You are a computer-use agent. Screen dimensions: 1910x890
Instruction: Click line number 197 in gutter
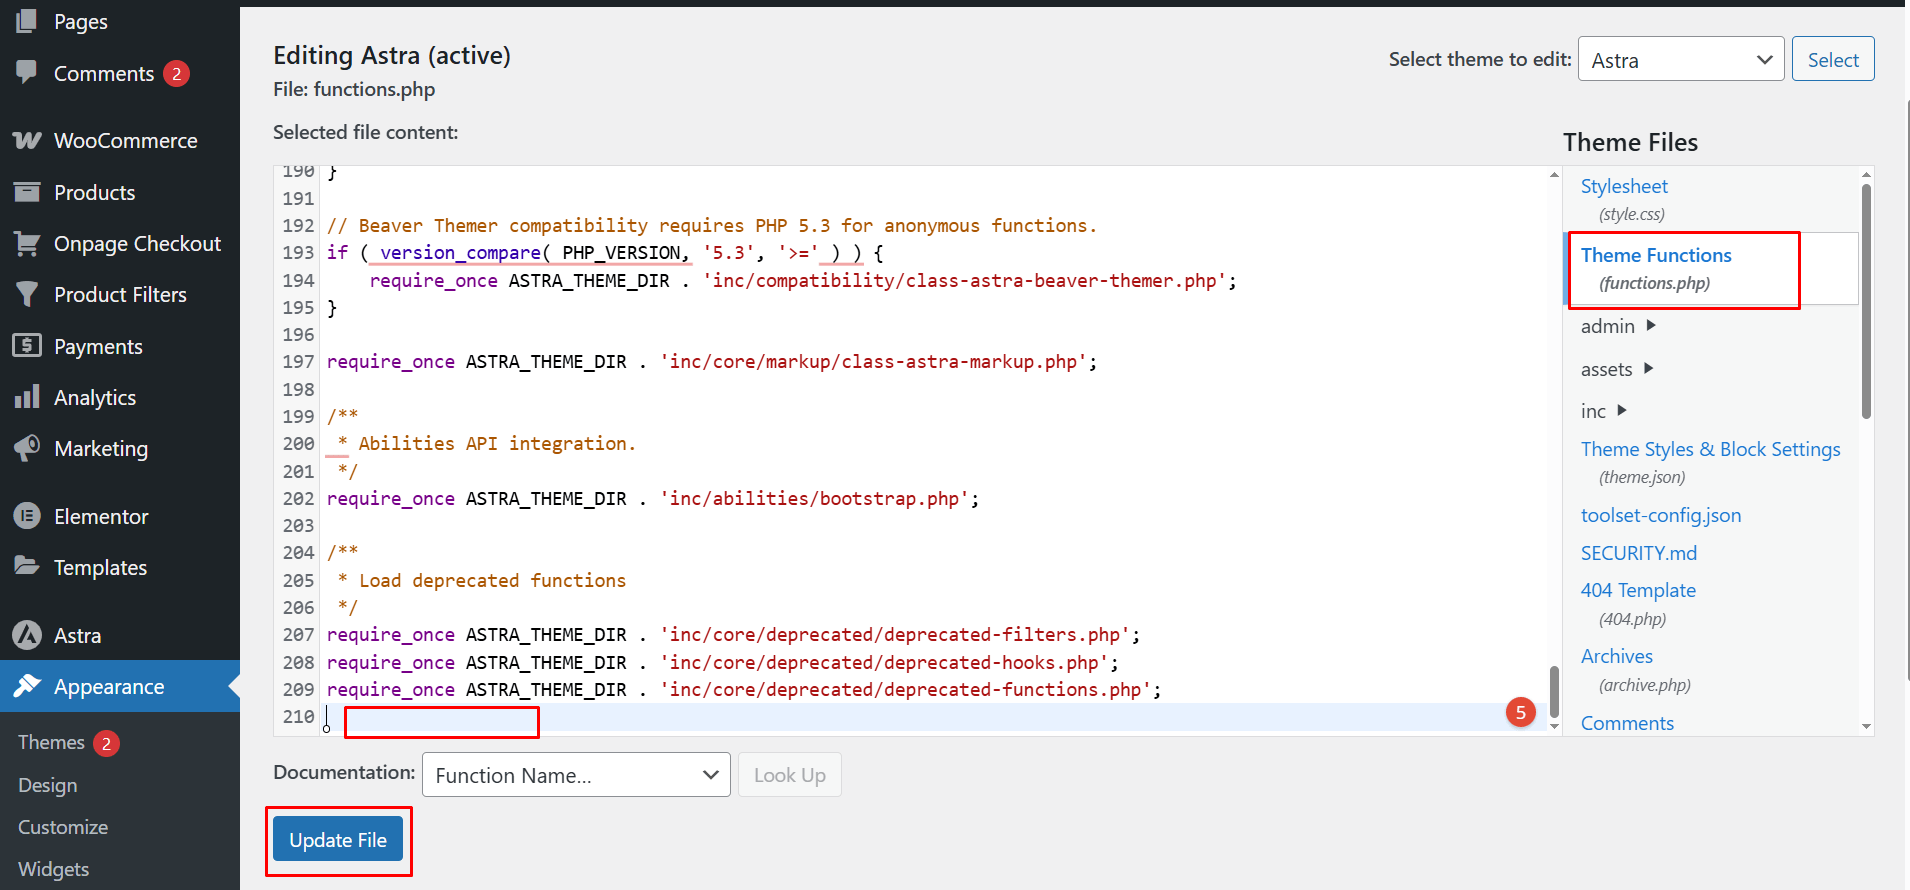298,362
